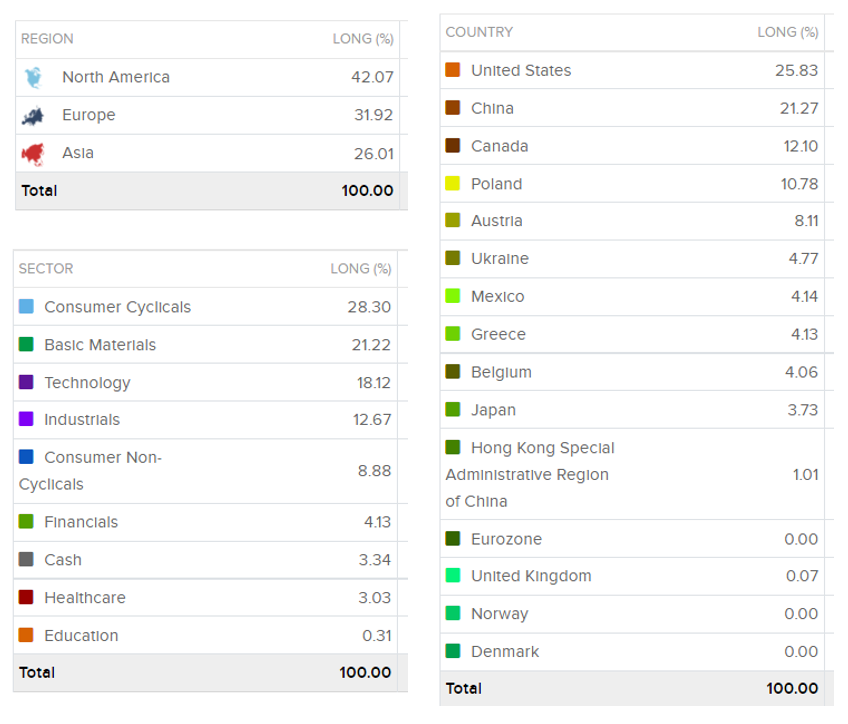The height and width of the screenshot is (724, 848).
Task: Click LONG (%) header in Region table
Action: [x=363, y=39]
